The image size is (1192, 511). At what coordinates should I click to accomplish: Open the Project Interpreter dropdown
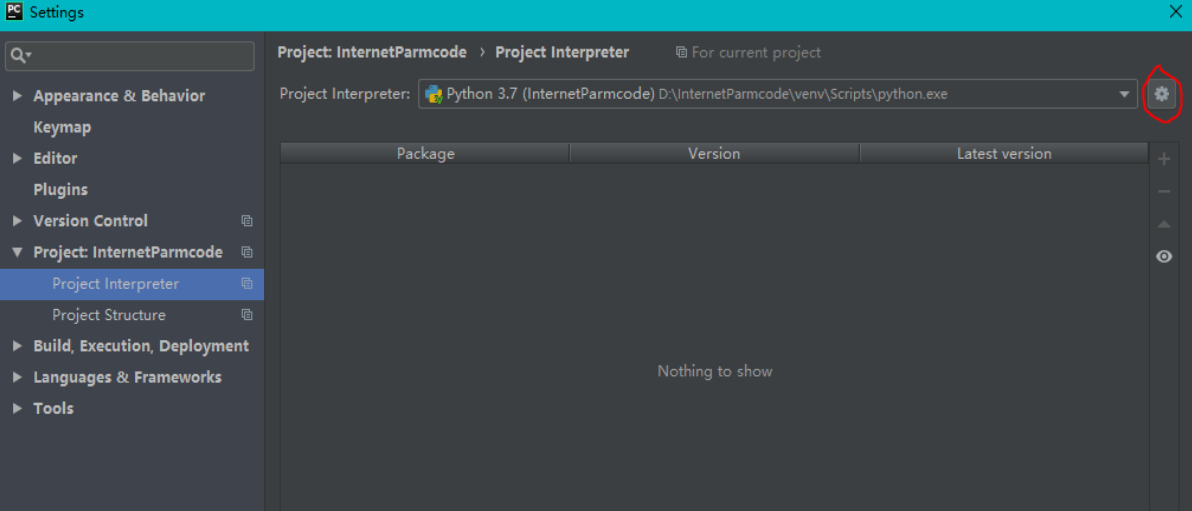[x=1124, y=95]
